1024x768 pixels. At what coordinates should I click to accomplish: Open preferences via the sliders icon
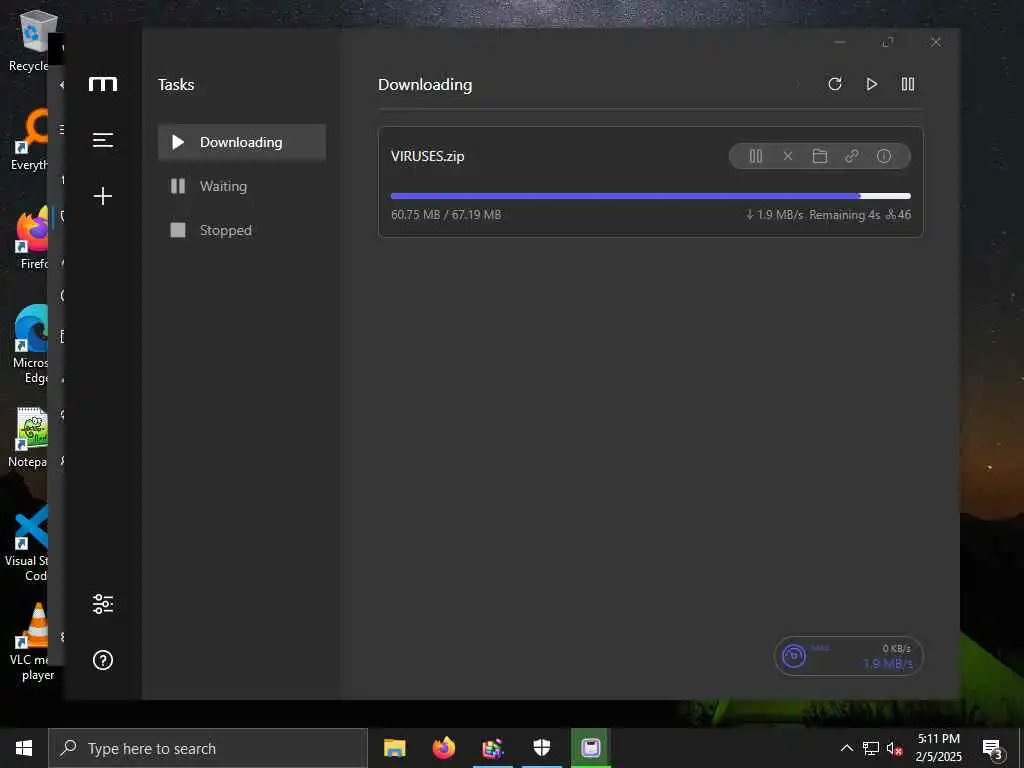click(103, 604)
